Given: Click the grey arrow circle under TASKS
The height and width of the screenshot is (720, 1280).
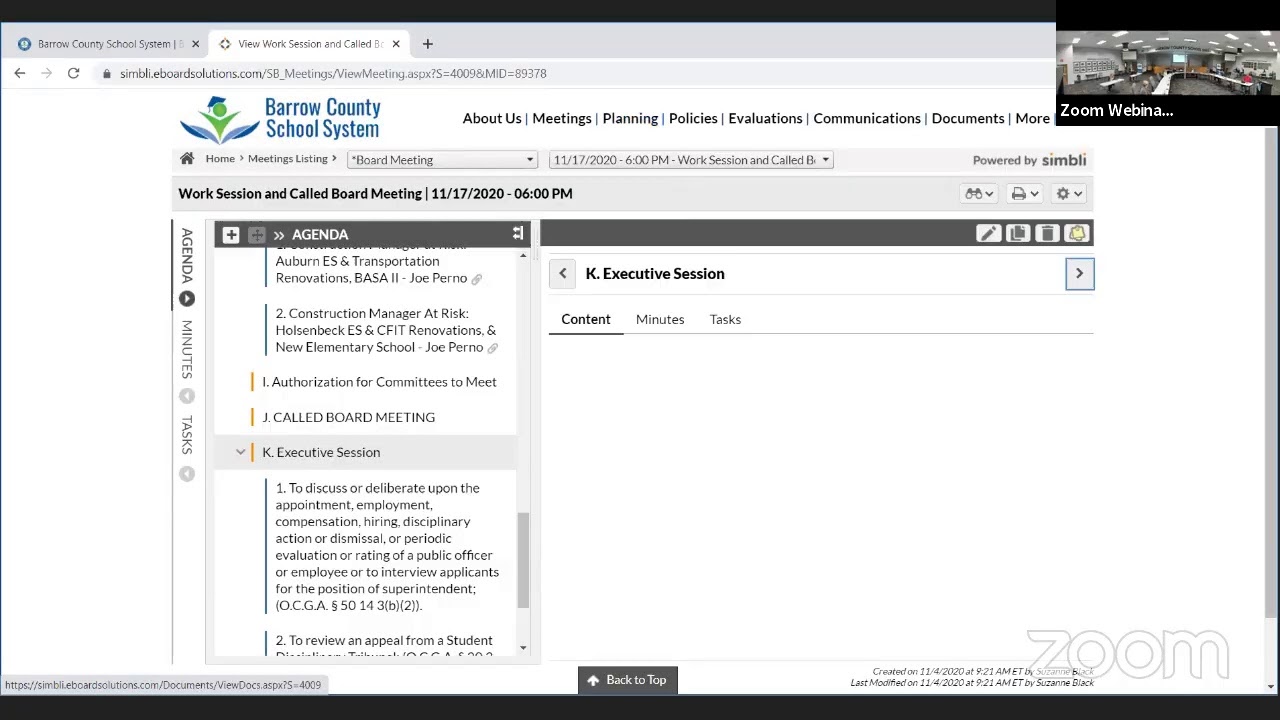Looking at the screenshot, I should pyautogui.click(x=187, y=474).
